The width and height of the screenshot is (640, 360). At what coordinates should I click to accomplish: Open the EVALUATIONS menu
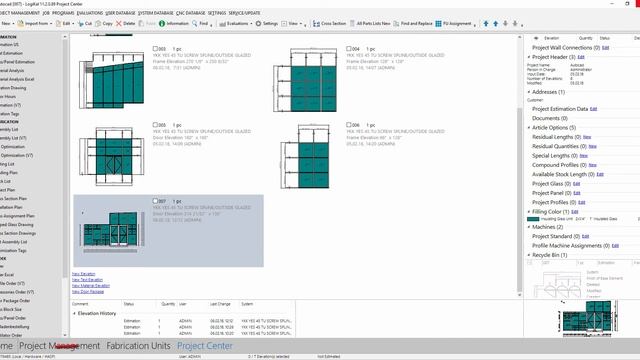90,13
